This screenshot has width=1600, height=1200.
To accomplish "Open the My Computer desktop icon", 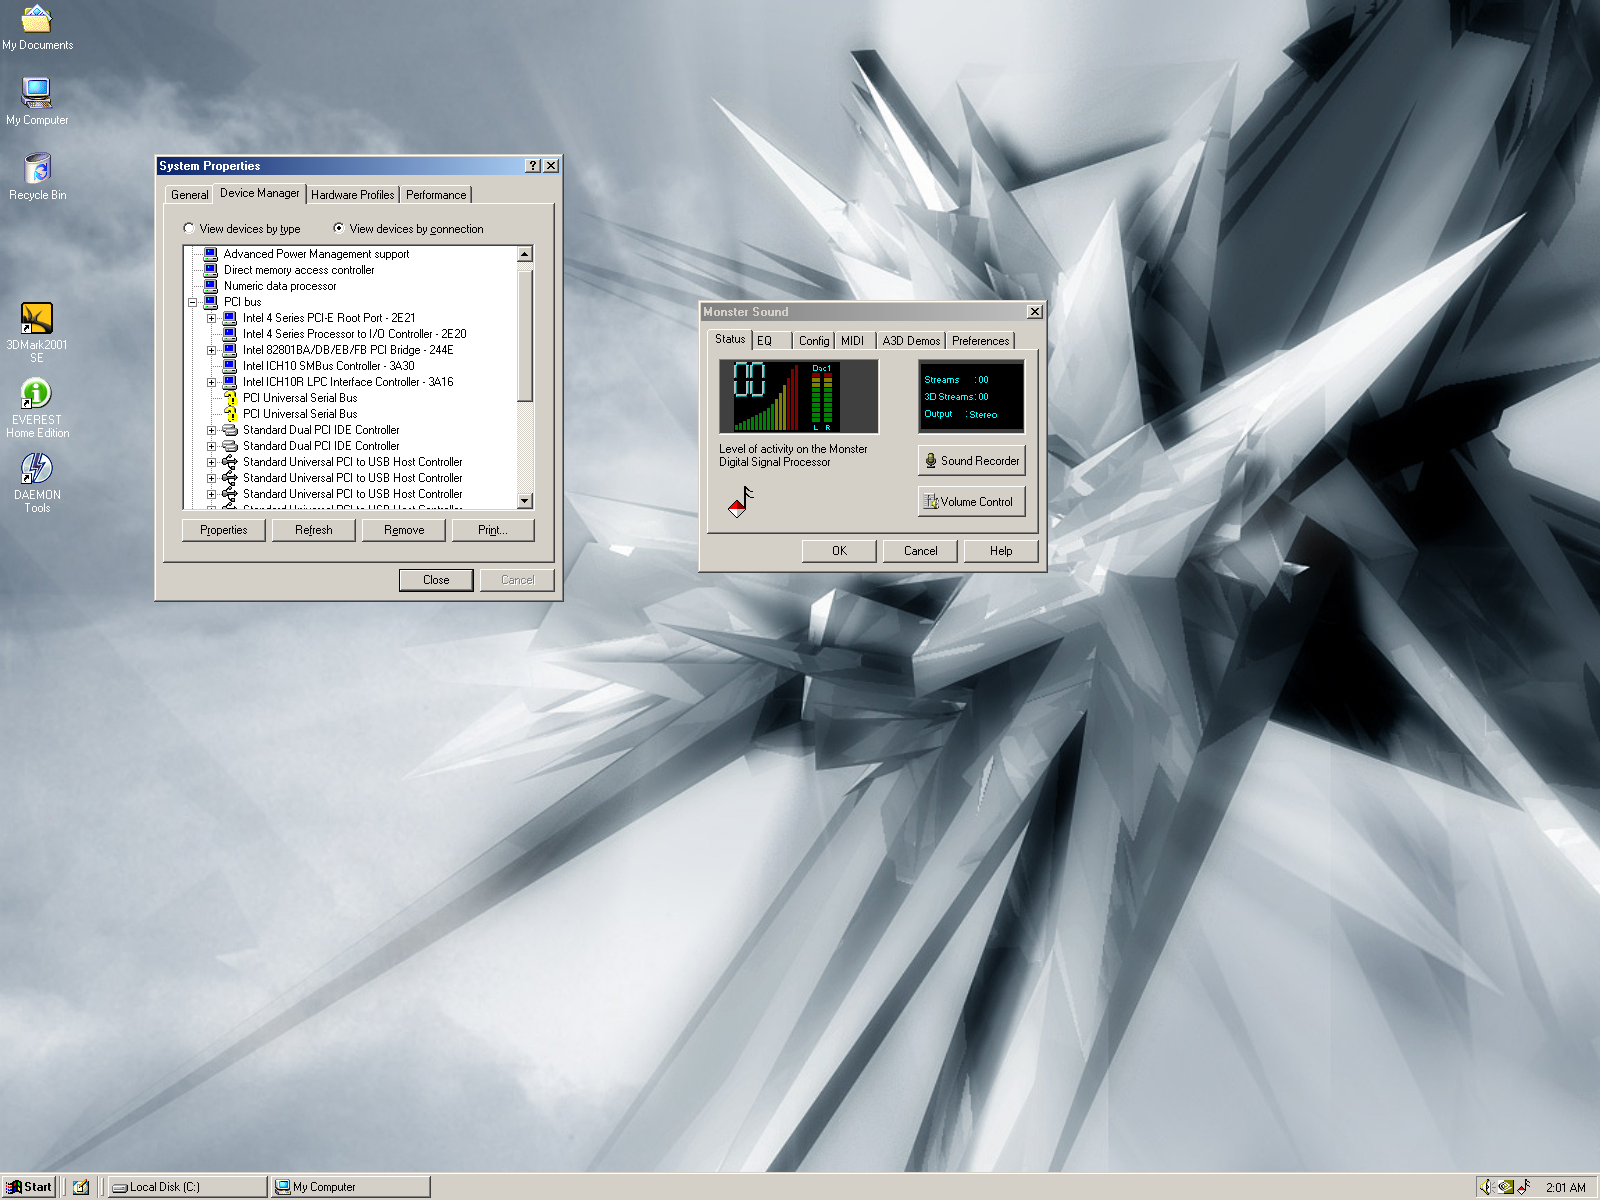I will (x=37, y=94).
